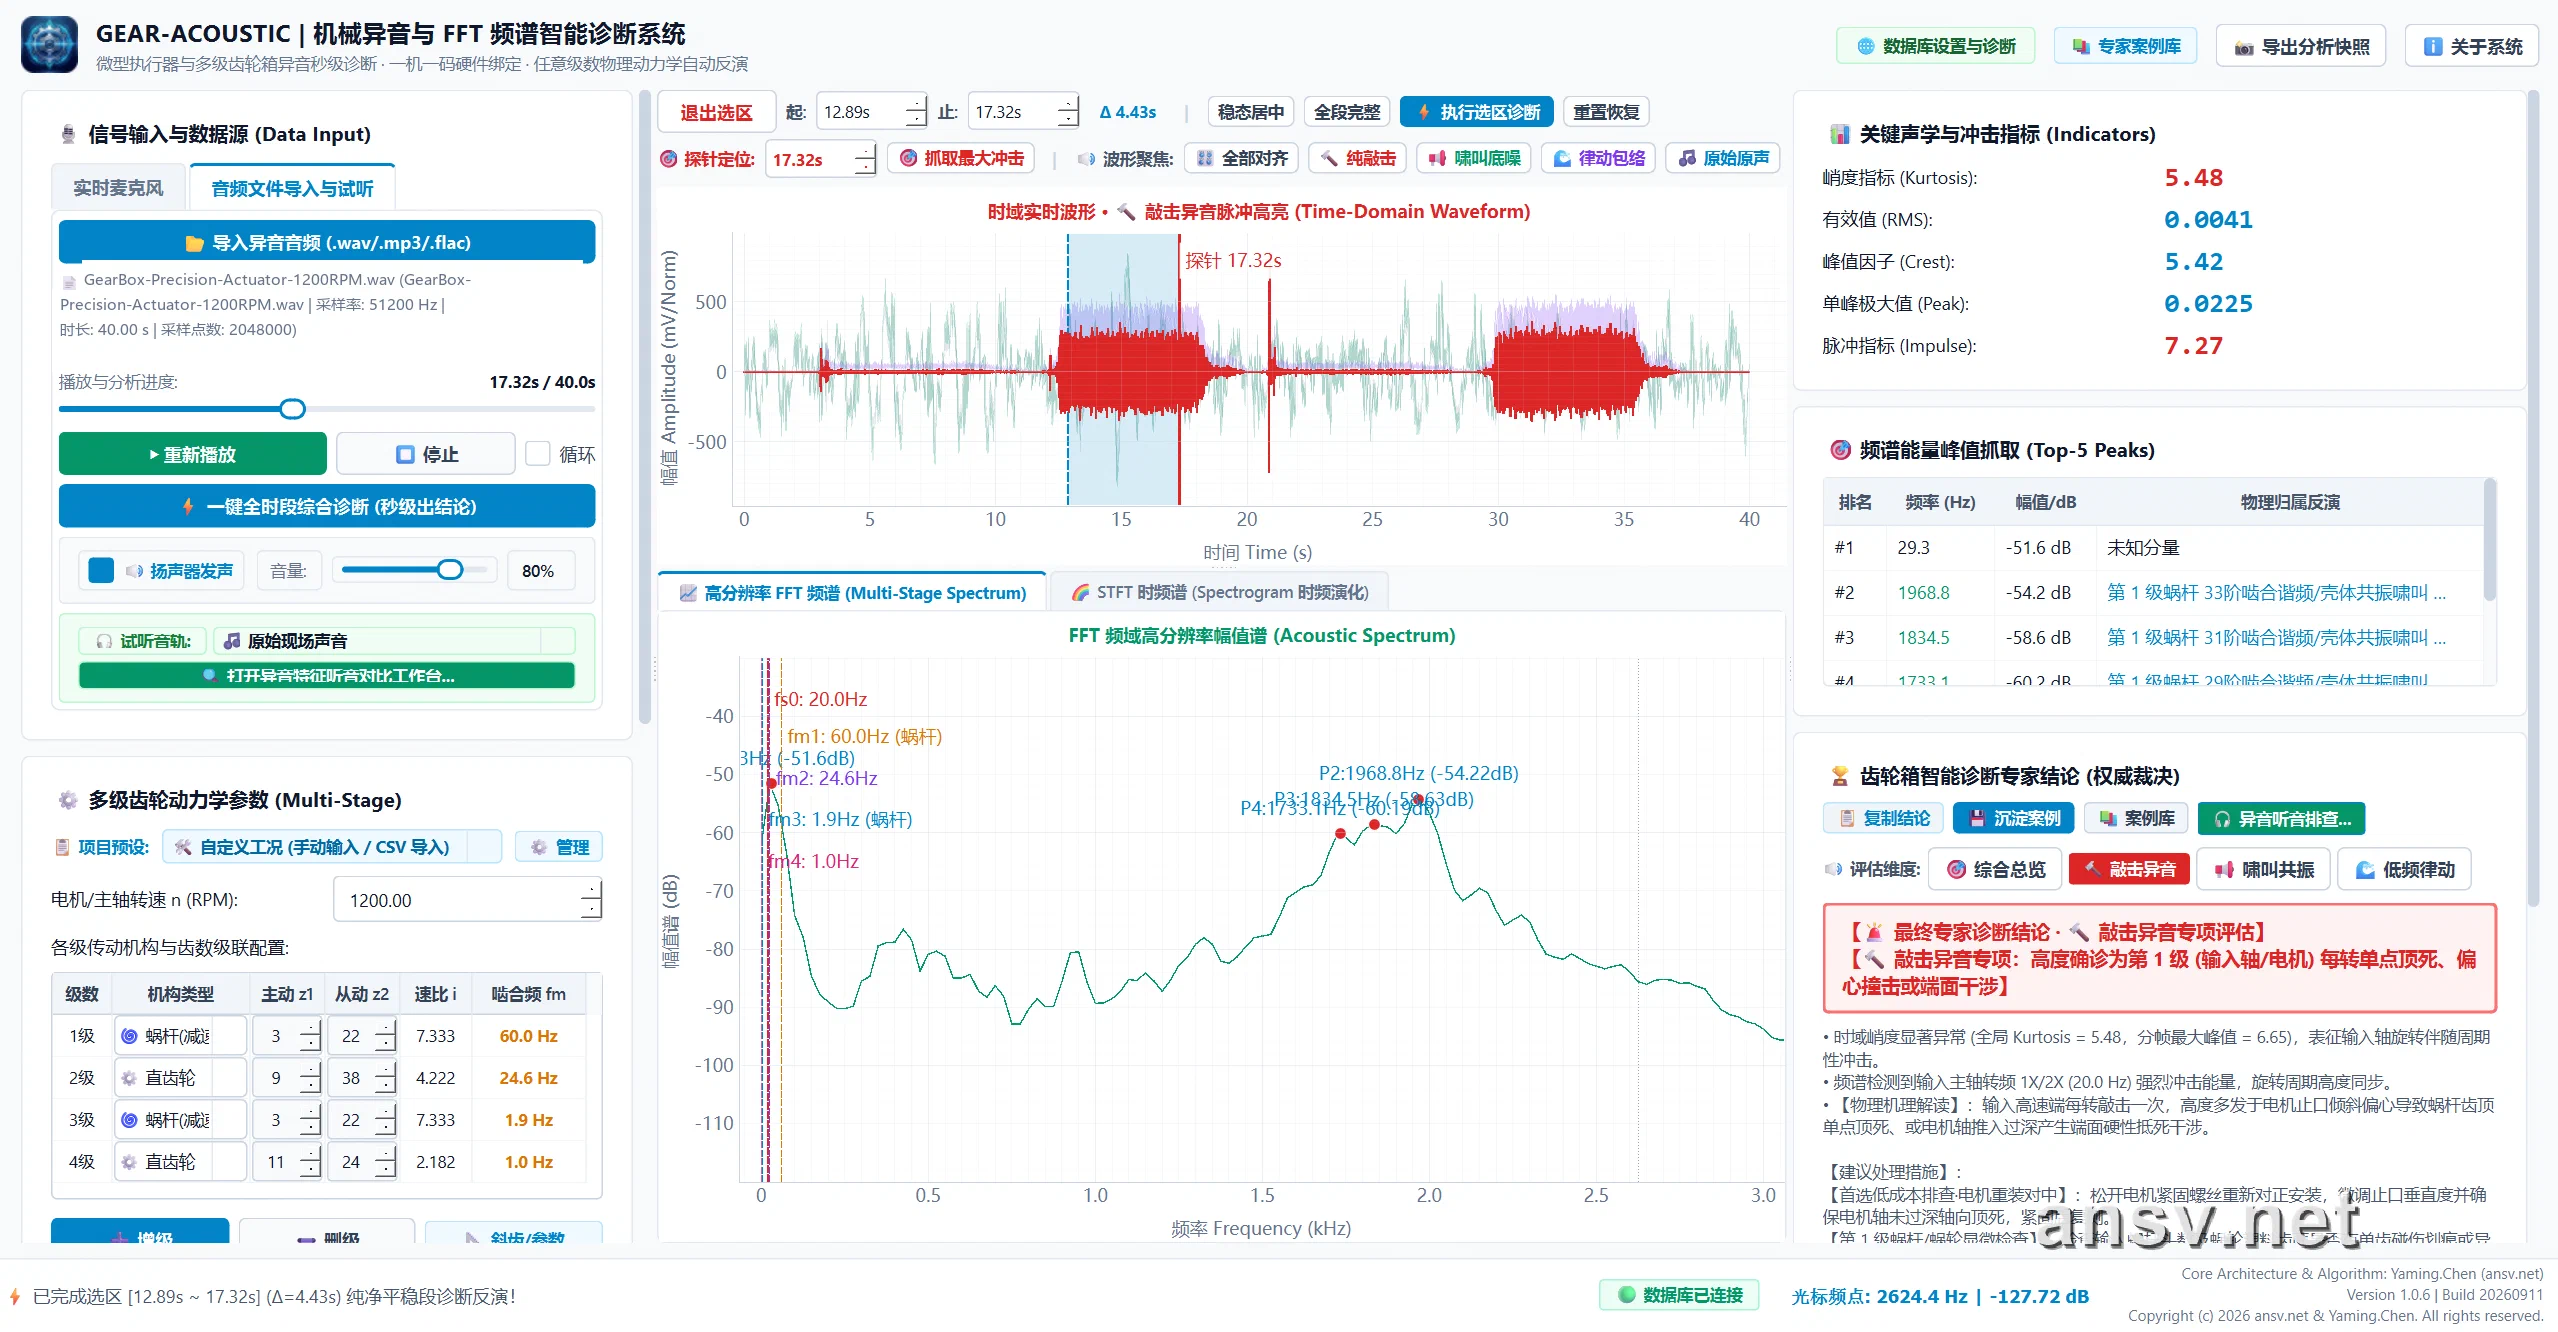Click the 沉淀案例 save button
The image size is (2558, 1332).
pyautogui.click(x=2013, y=819)
